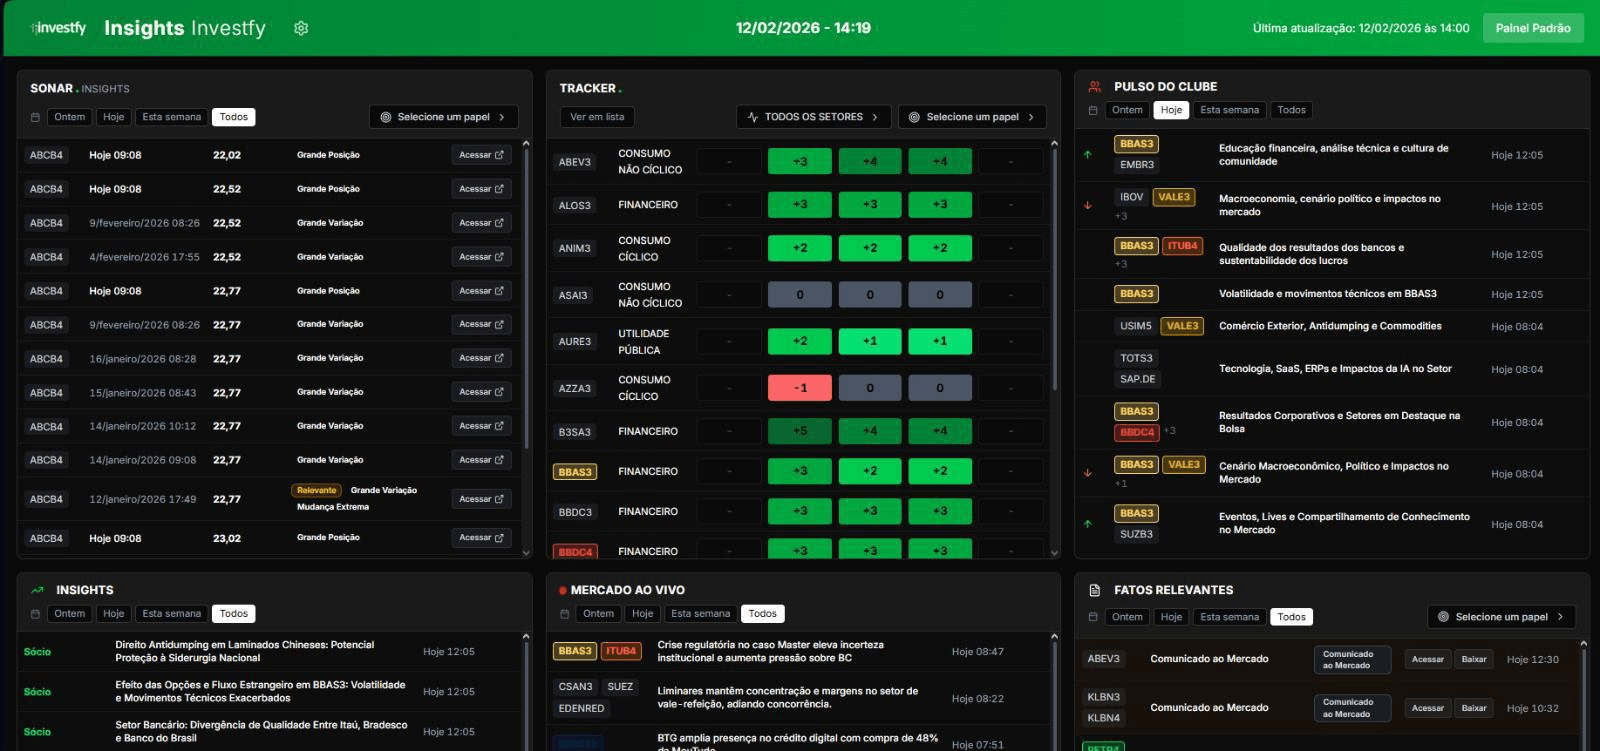Select Todos tab in Fatos Relevantes

coord(1291,617)
